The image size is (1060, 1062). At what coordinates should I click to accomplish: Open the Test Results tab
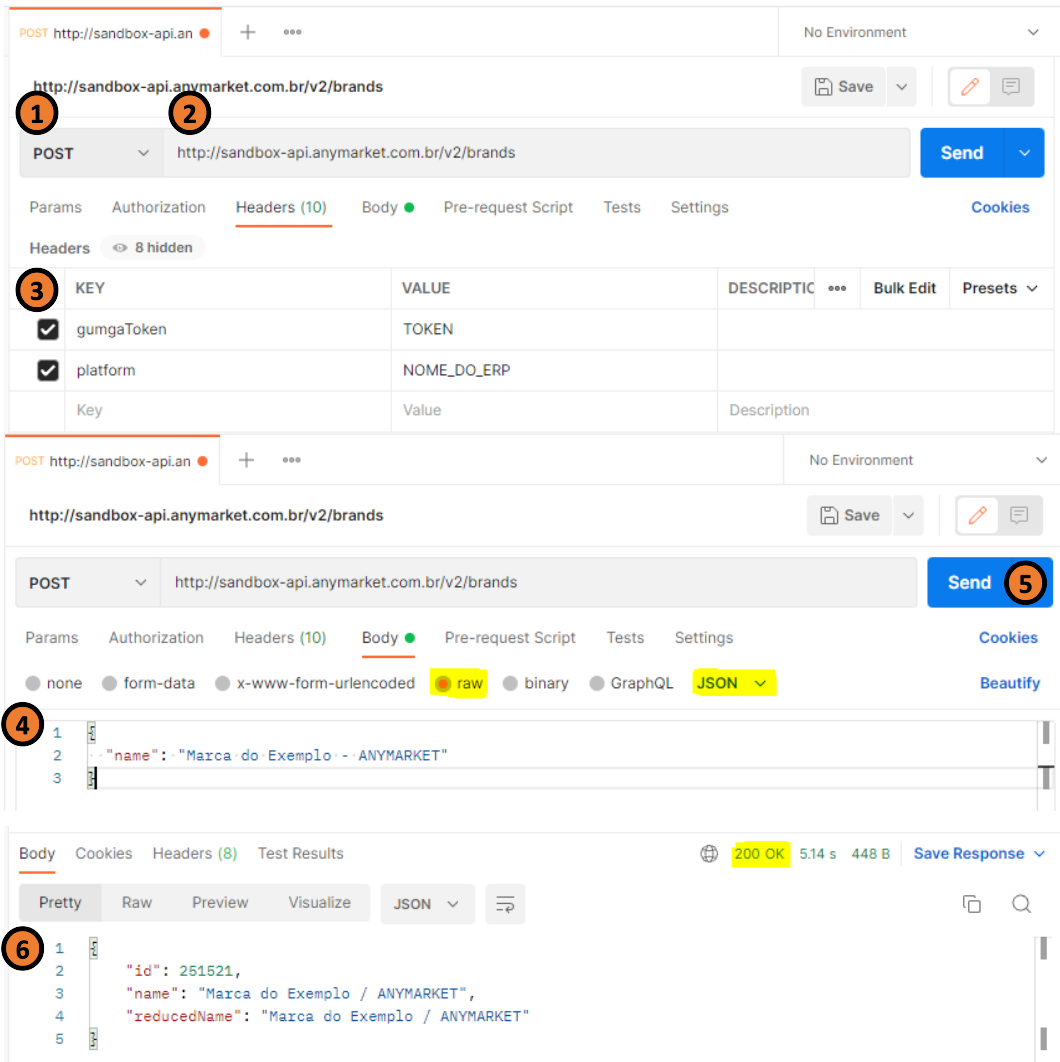coord(300,853)
